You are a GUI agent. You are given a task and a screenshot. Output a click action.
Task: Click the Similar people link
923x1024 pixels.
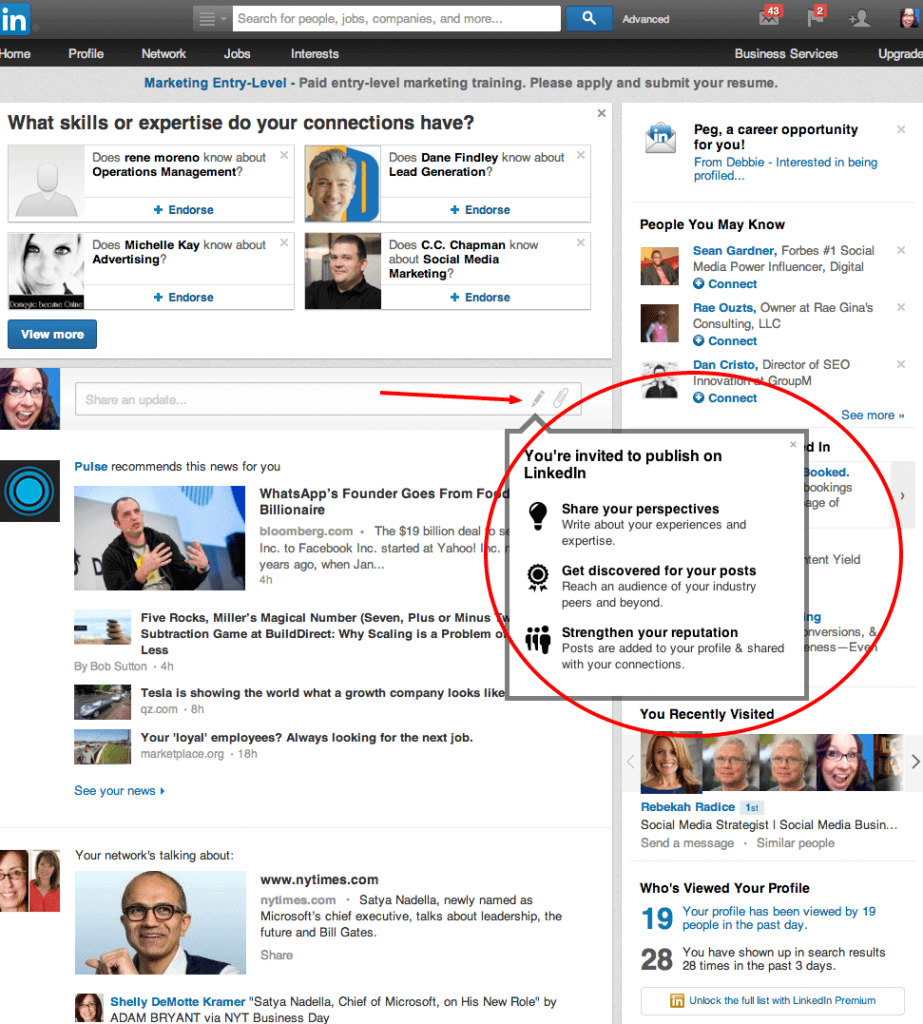coord(795,842)
